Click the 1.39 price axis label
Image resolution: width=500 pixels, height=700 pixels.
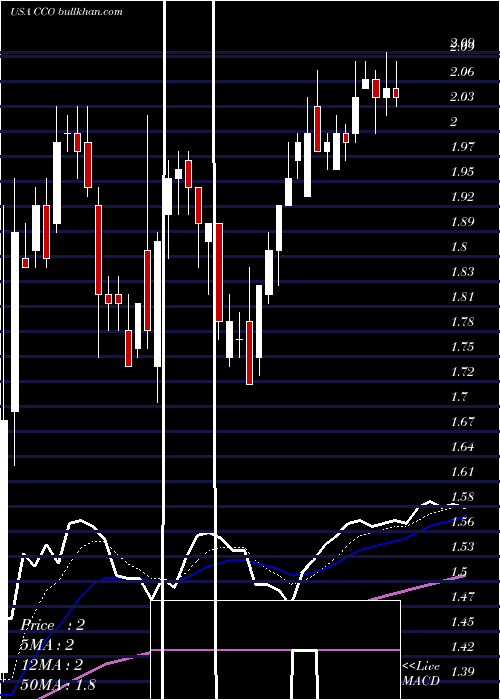(462, 671)
